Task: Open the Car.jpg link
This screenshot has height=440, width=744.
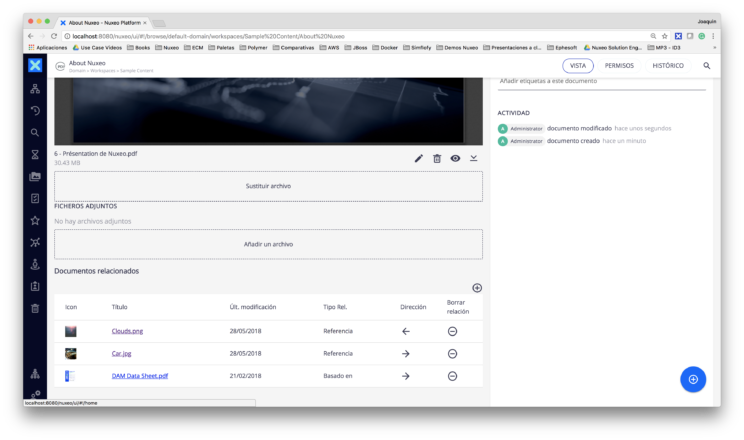Action: [x=121, y=354]
